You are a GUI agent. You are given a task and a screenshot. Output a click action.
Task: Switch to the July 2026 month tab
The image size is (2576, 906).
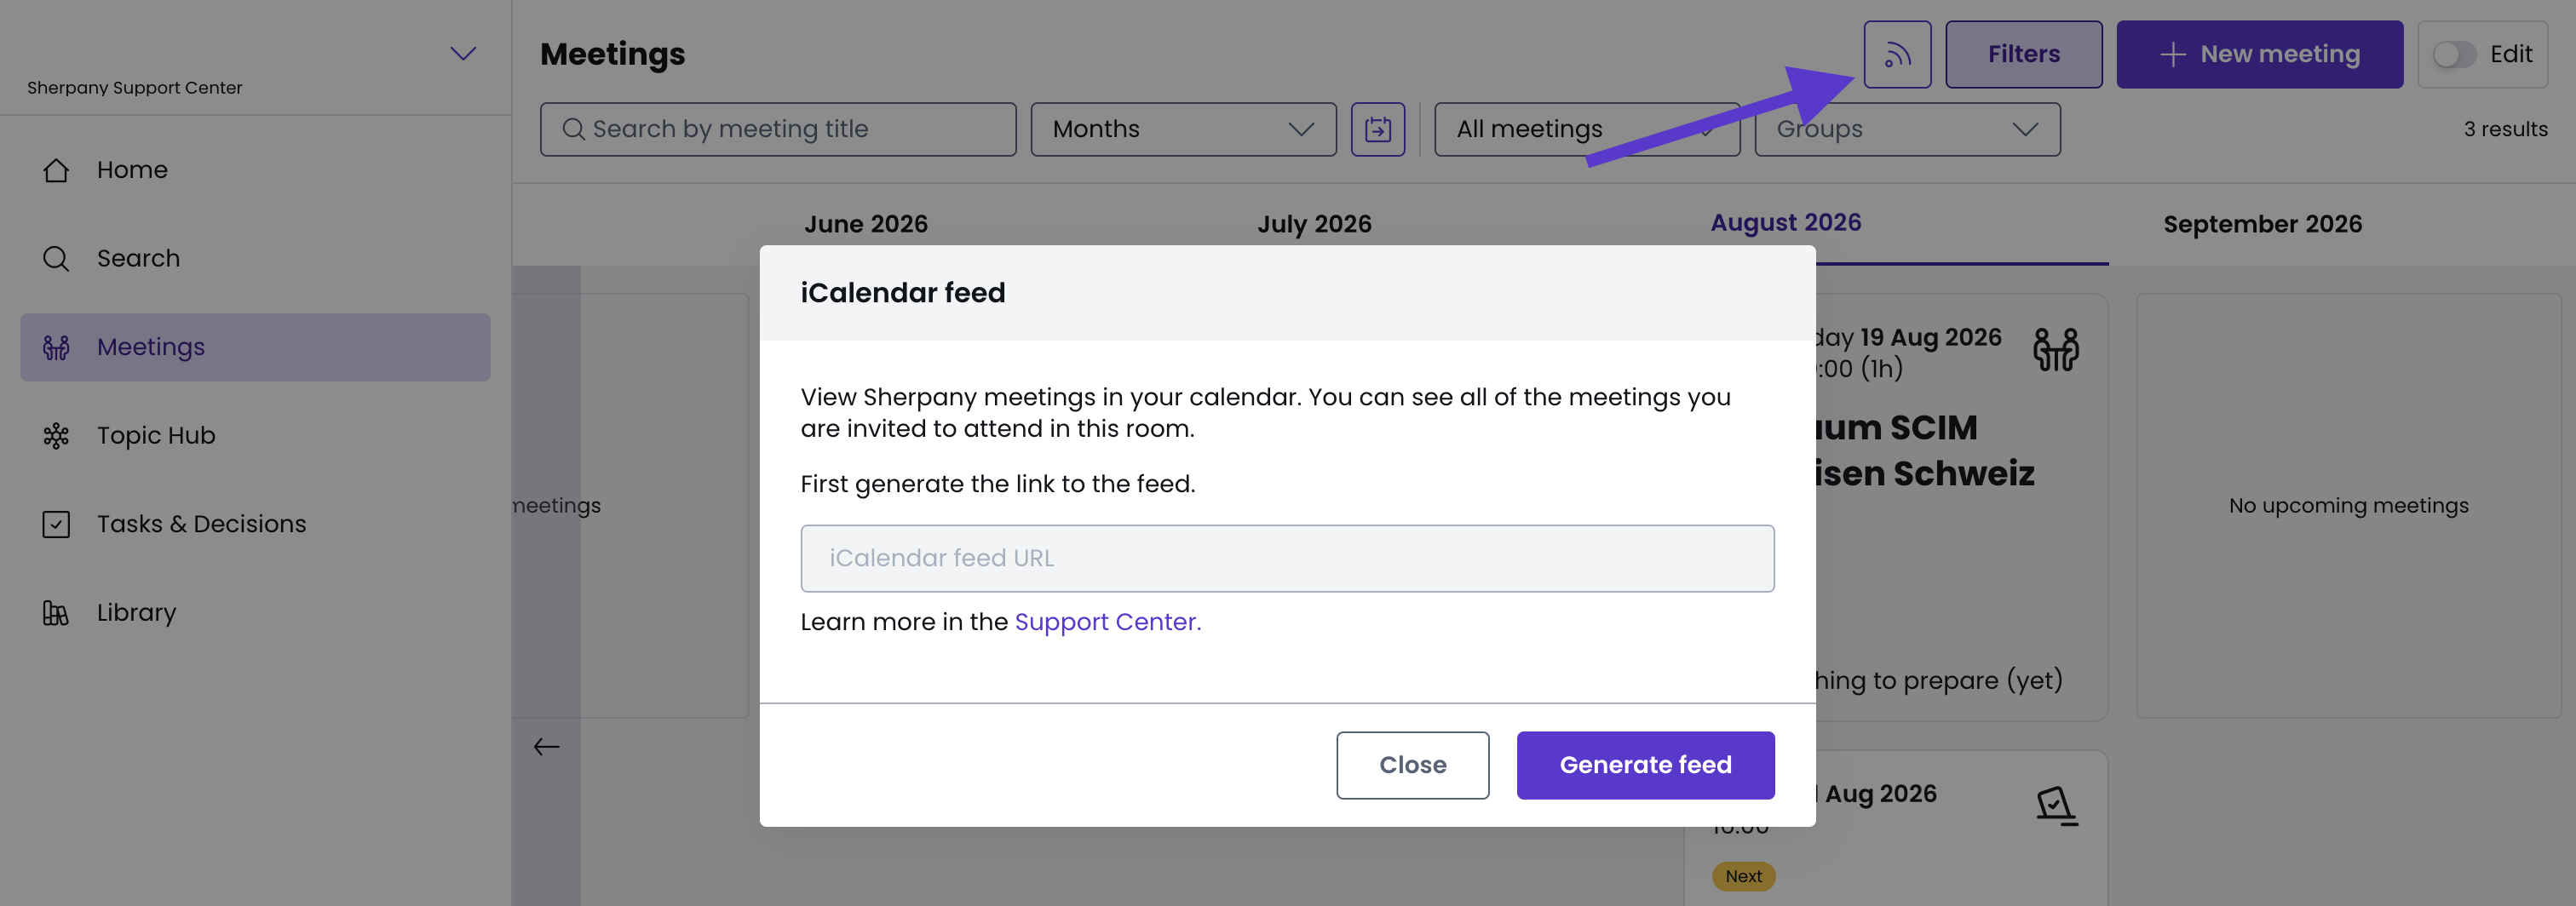pyautogui.click(x=1314, y=224)
